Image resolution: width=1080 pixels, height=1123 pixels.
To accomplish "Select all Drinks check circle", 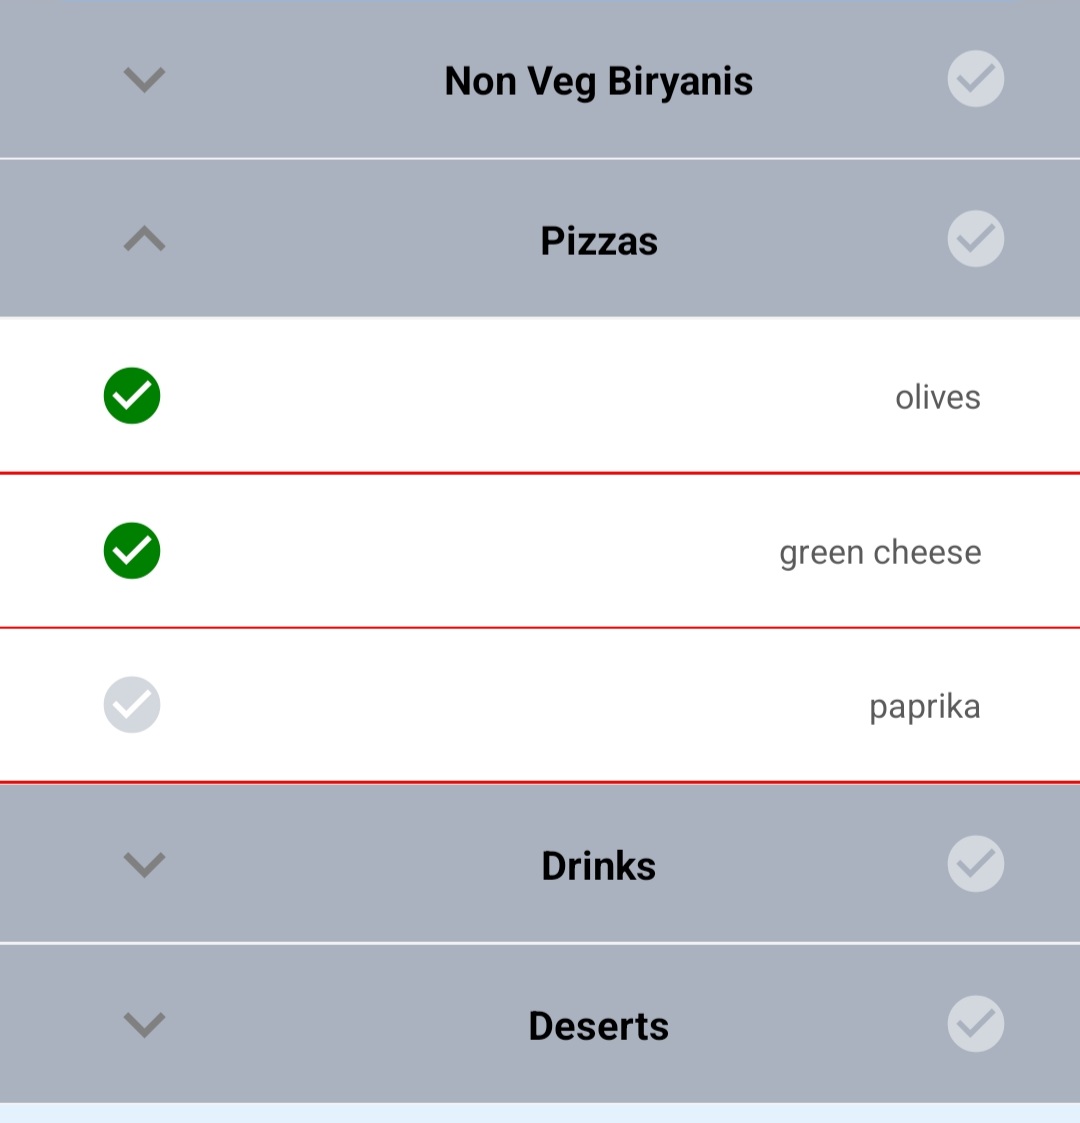I will pyautogui.click(x=975, y=864).
